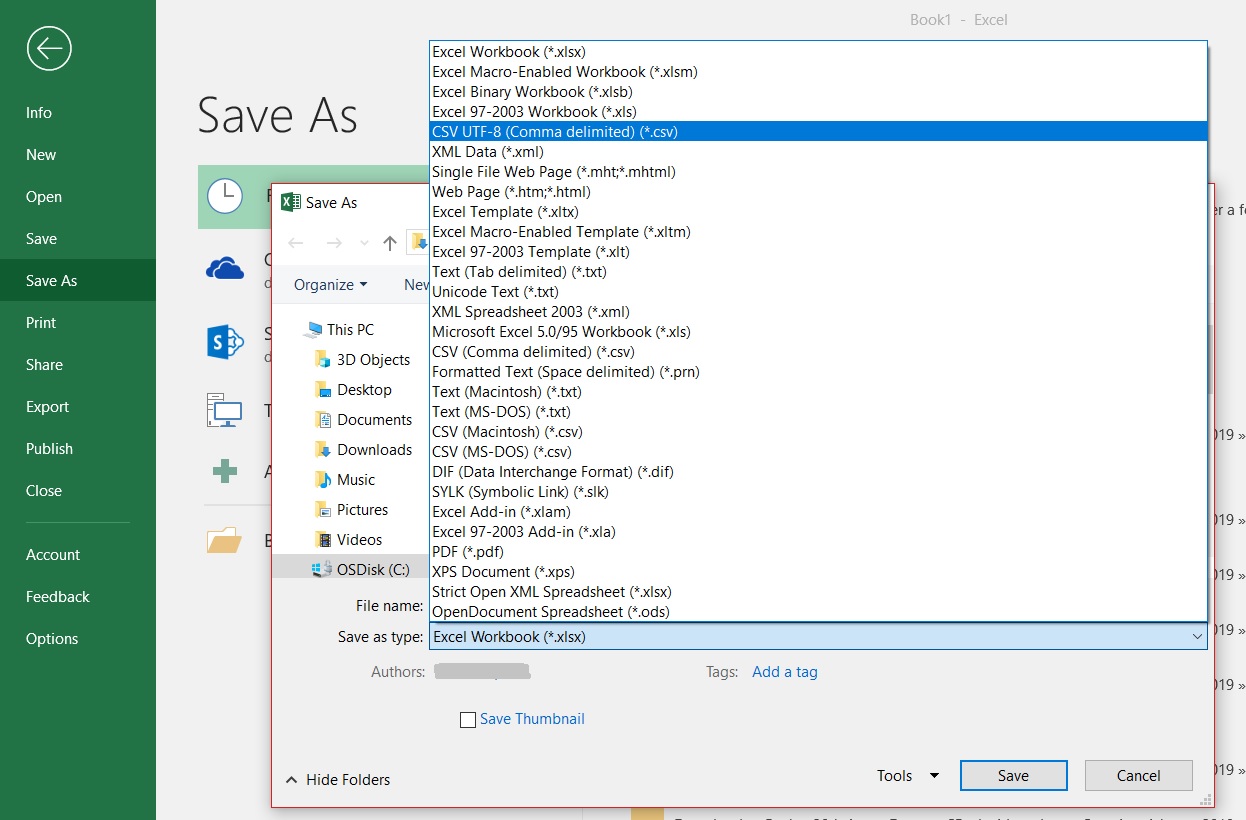Choose Excel Workbook (*.xlsx) type
The height and width of the screenshot is (820, 1246).
[818, 51]
